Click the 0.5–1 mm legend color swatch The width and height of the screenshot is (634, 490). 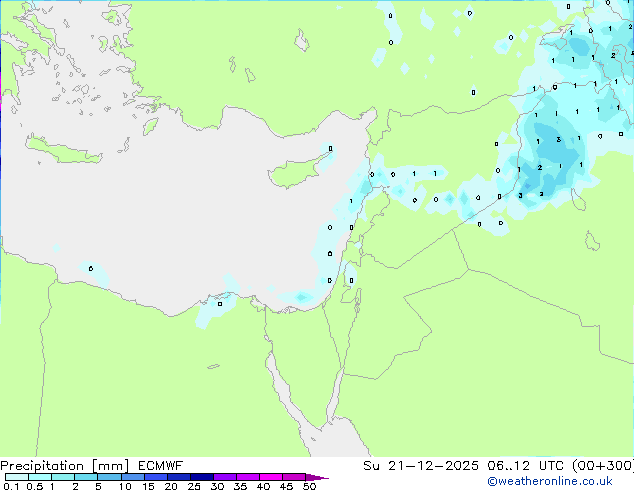pyautogui.click(x=40, y=477)
